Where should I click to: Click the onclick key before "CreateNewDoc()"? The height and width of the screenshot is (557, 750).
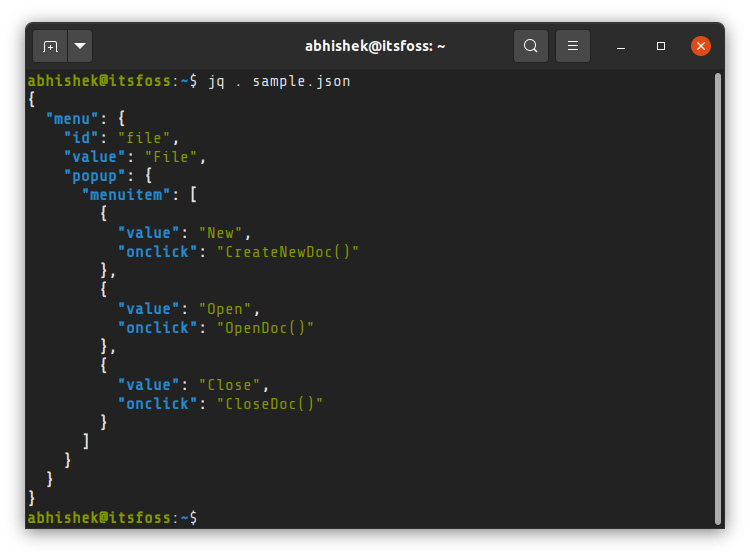pyautogui.click(x=157, y=252)
